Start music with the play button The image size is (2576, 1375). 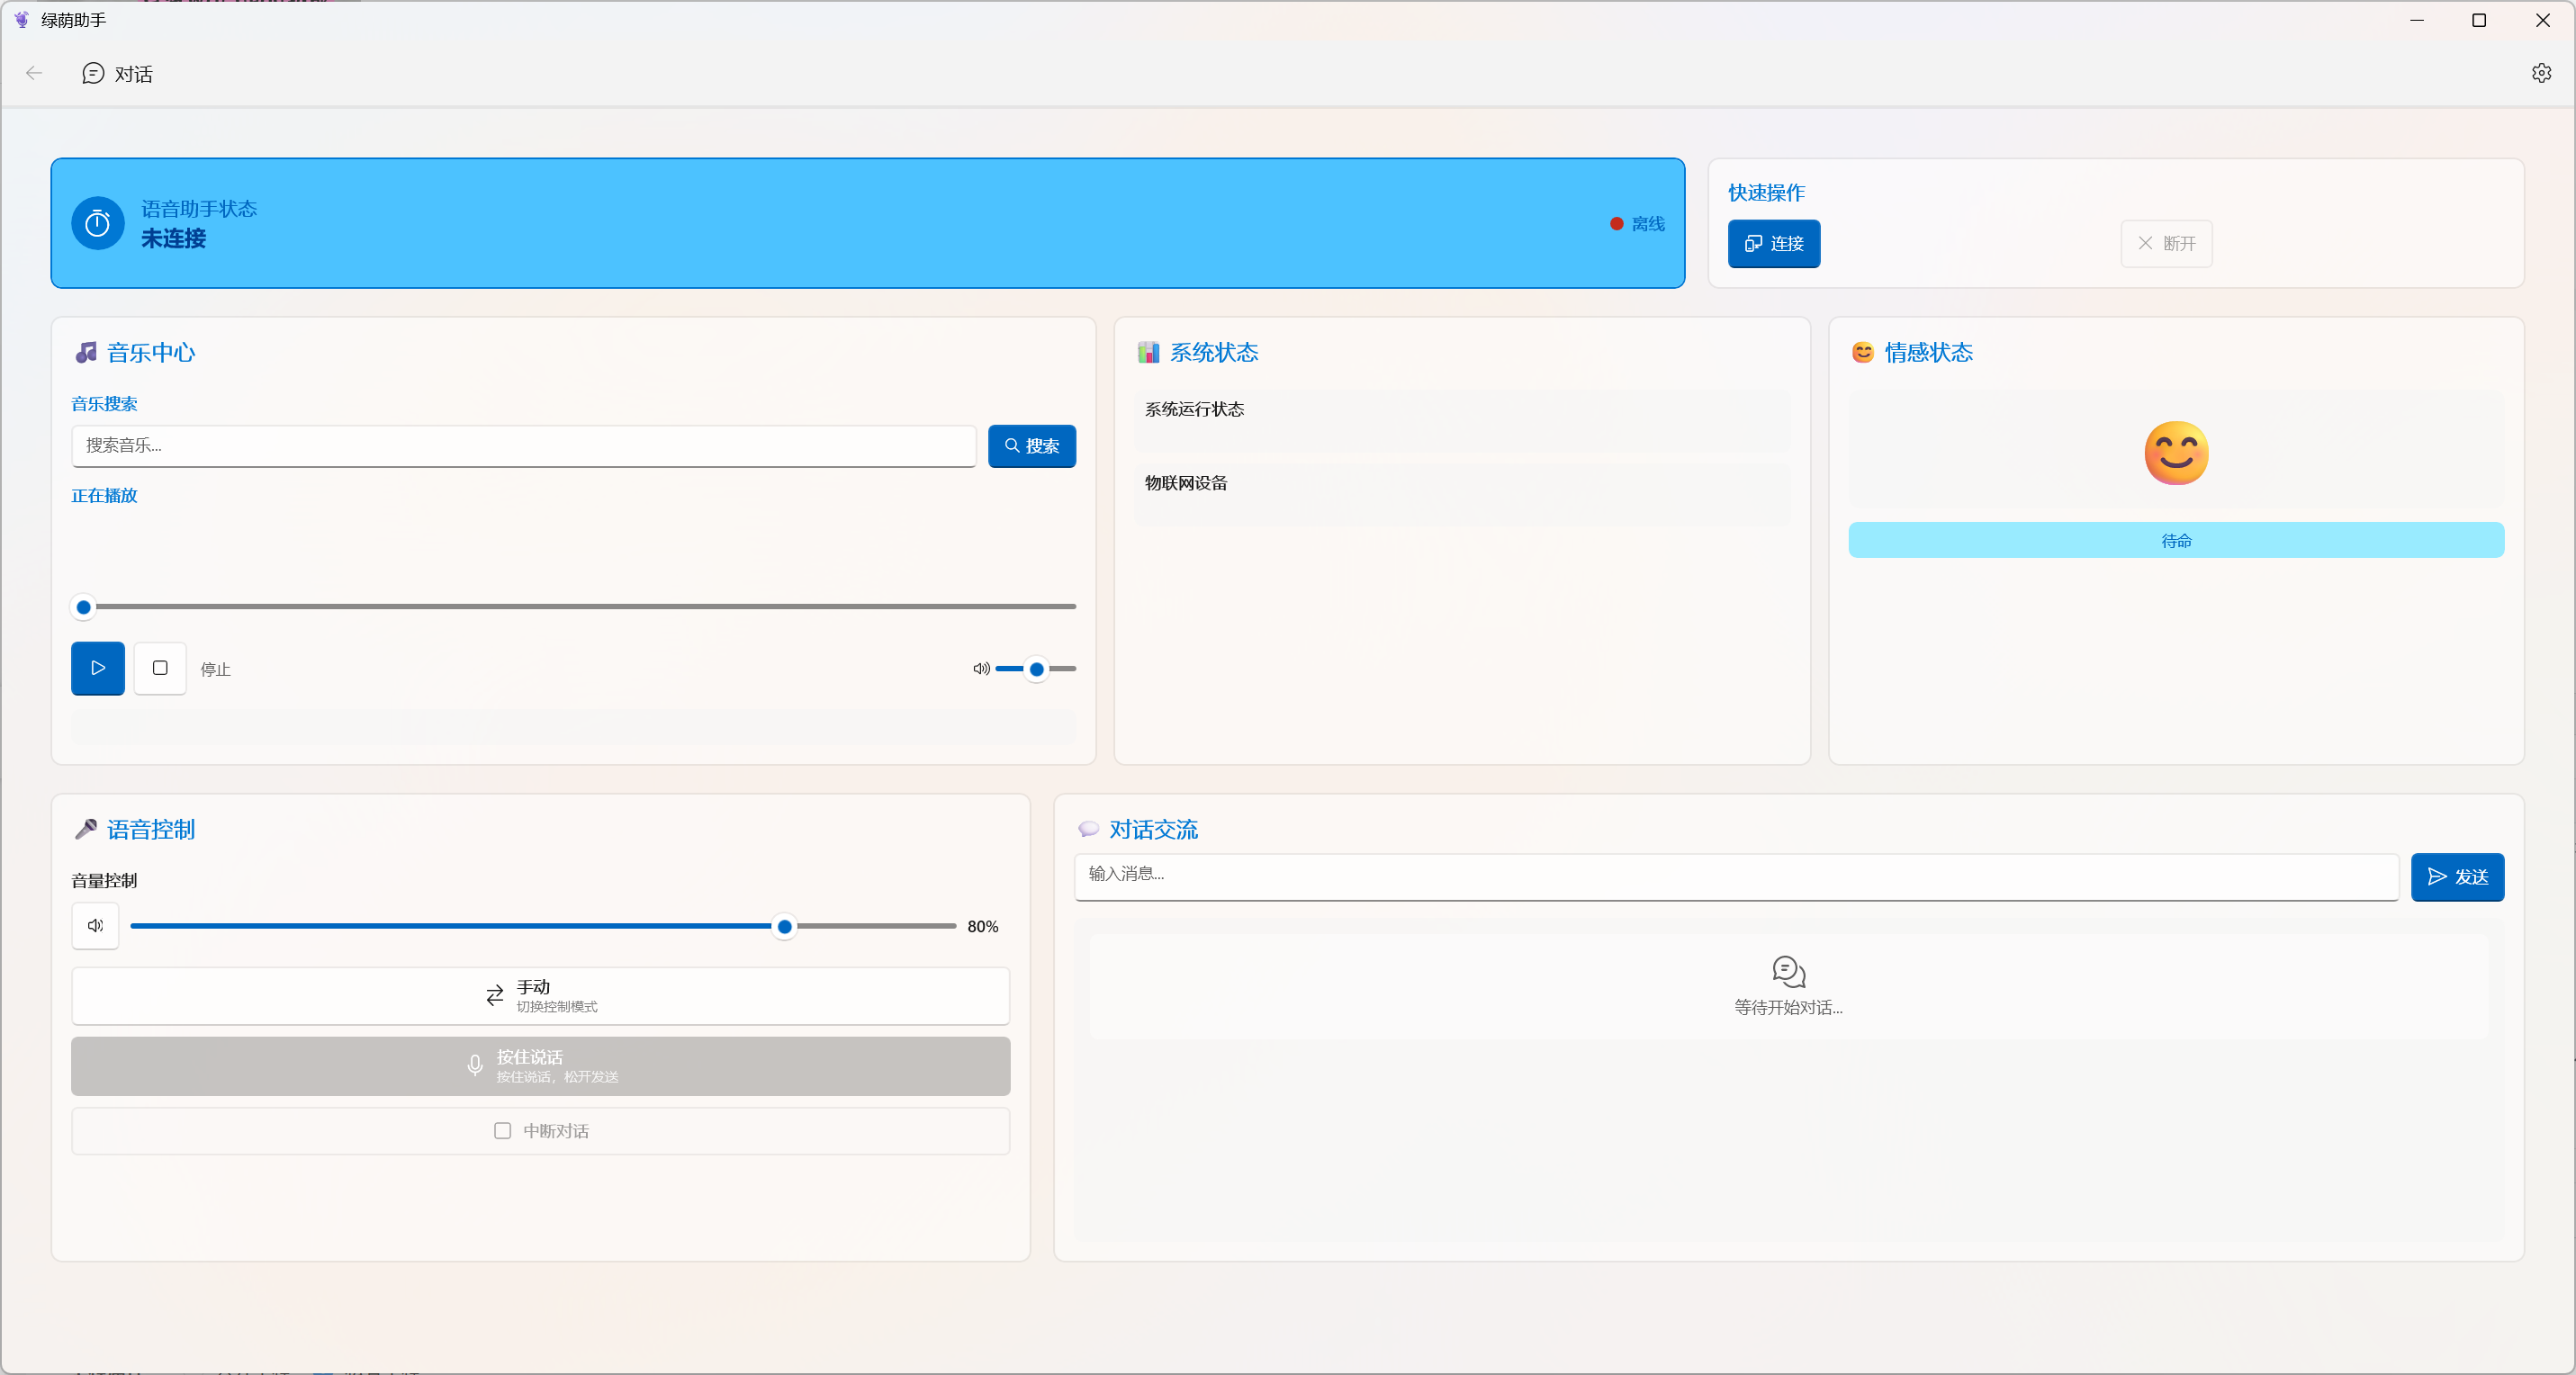pyautogui.click(x=98, y=668)
